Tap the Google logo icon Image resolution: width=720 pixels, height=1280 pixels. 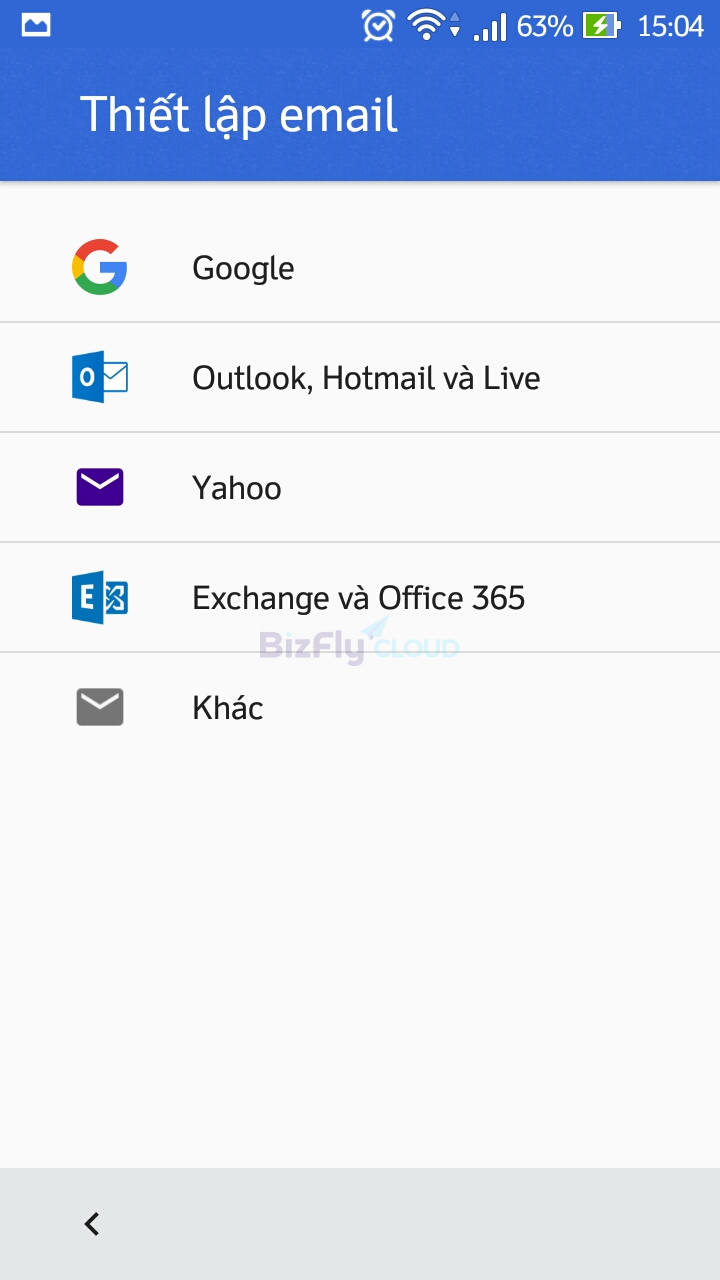[x=100, y=267]
